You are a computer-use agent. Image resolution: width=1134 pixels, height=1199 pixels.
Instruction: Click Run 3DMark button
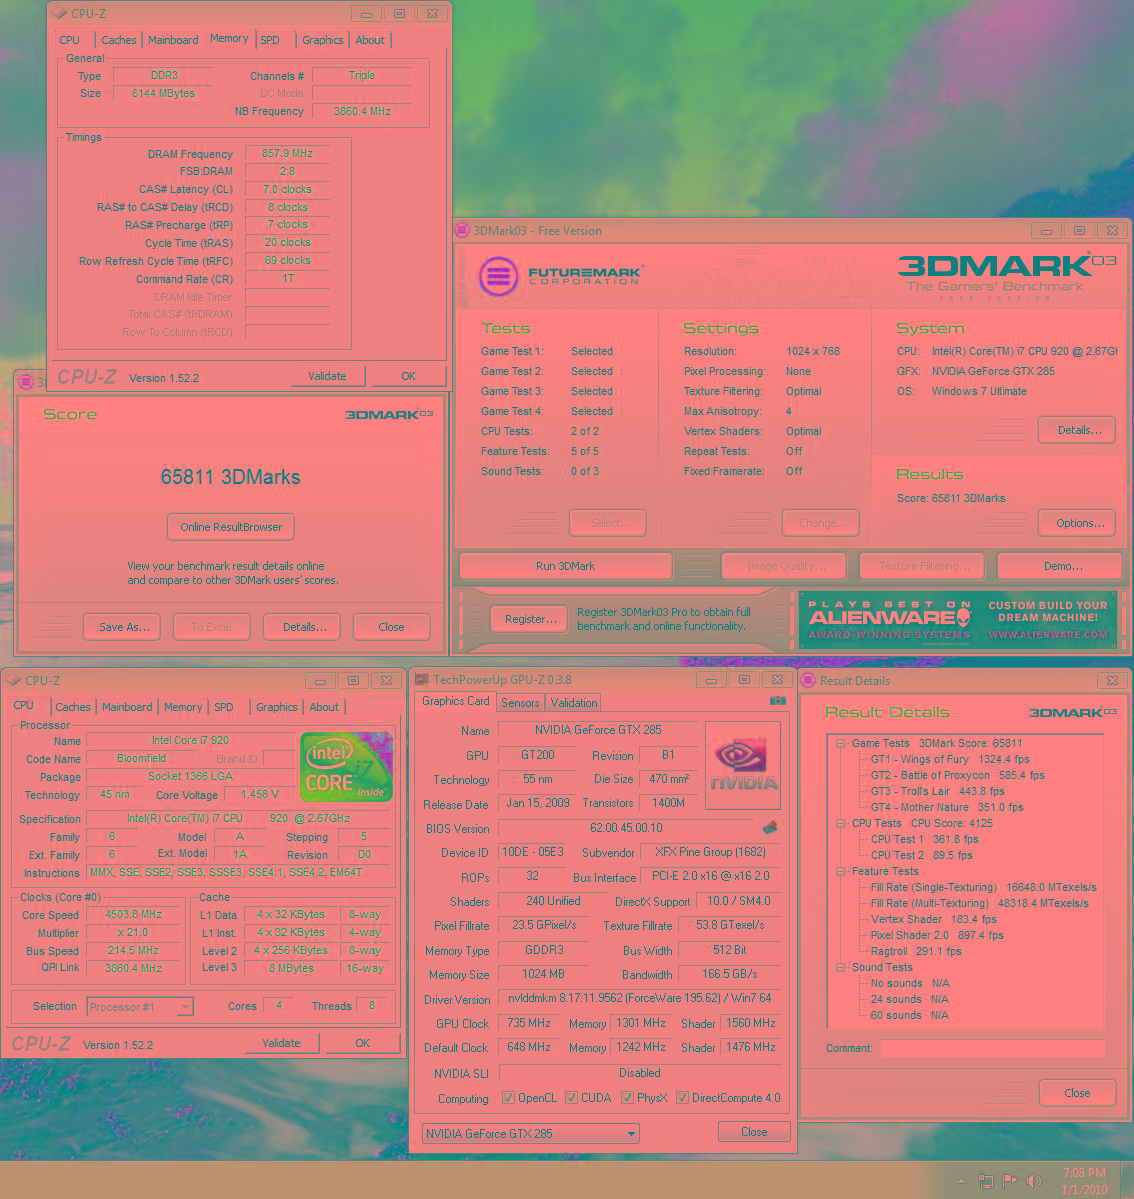tap(565, 566)
